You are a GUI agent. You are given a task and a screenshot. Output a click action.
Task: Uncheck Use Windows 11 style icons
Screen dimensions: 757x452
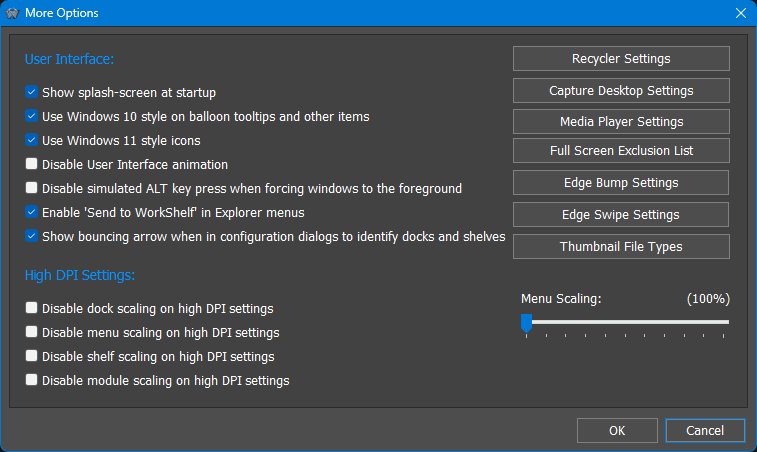point(31,140)
